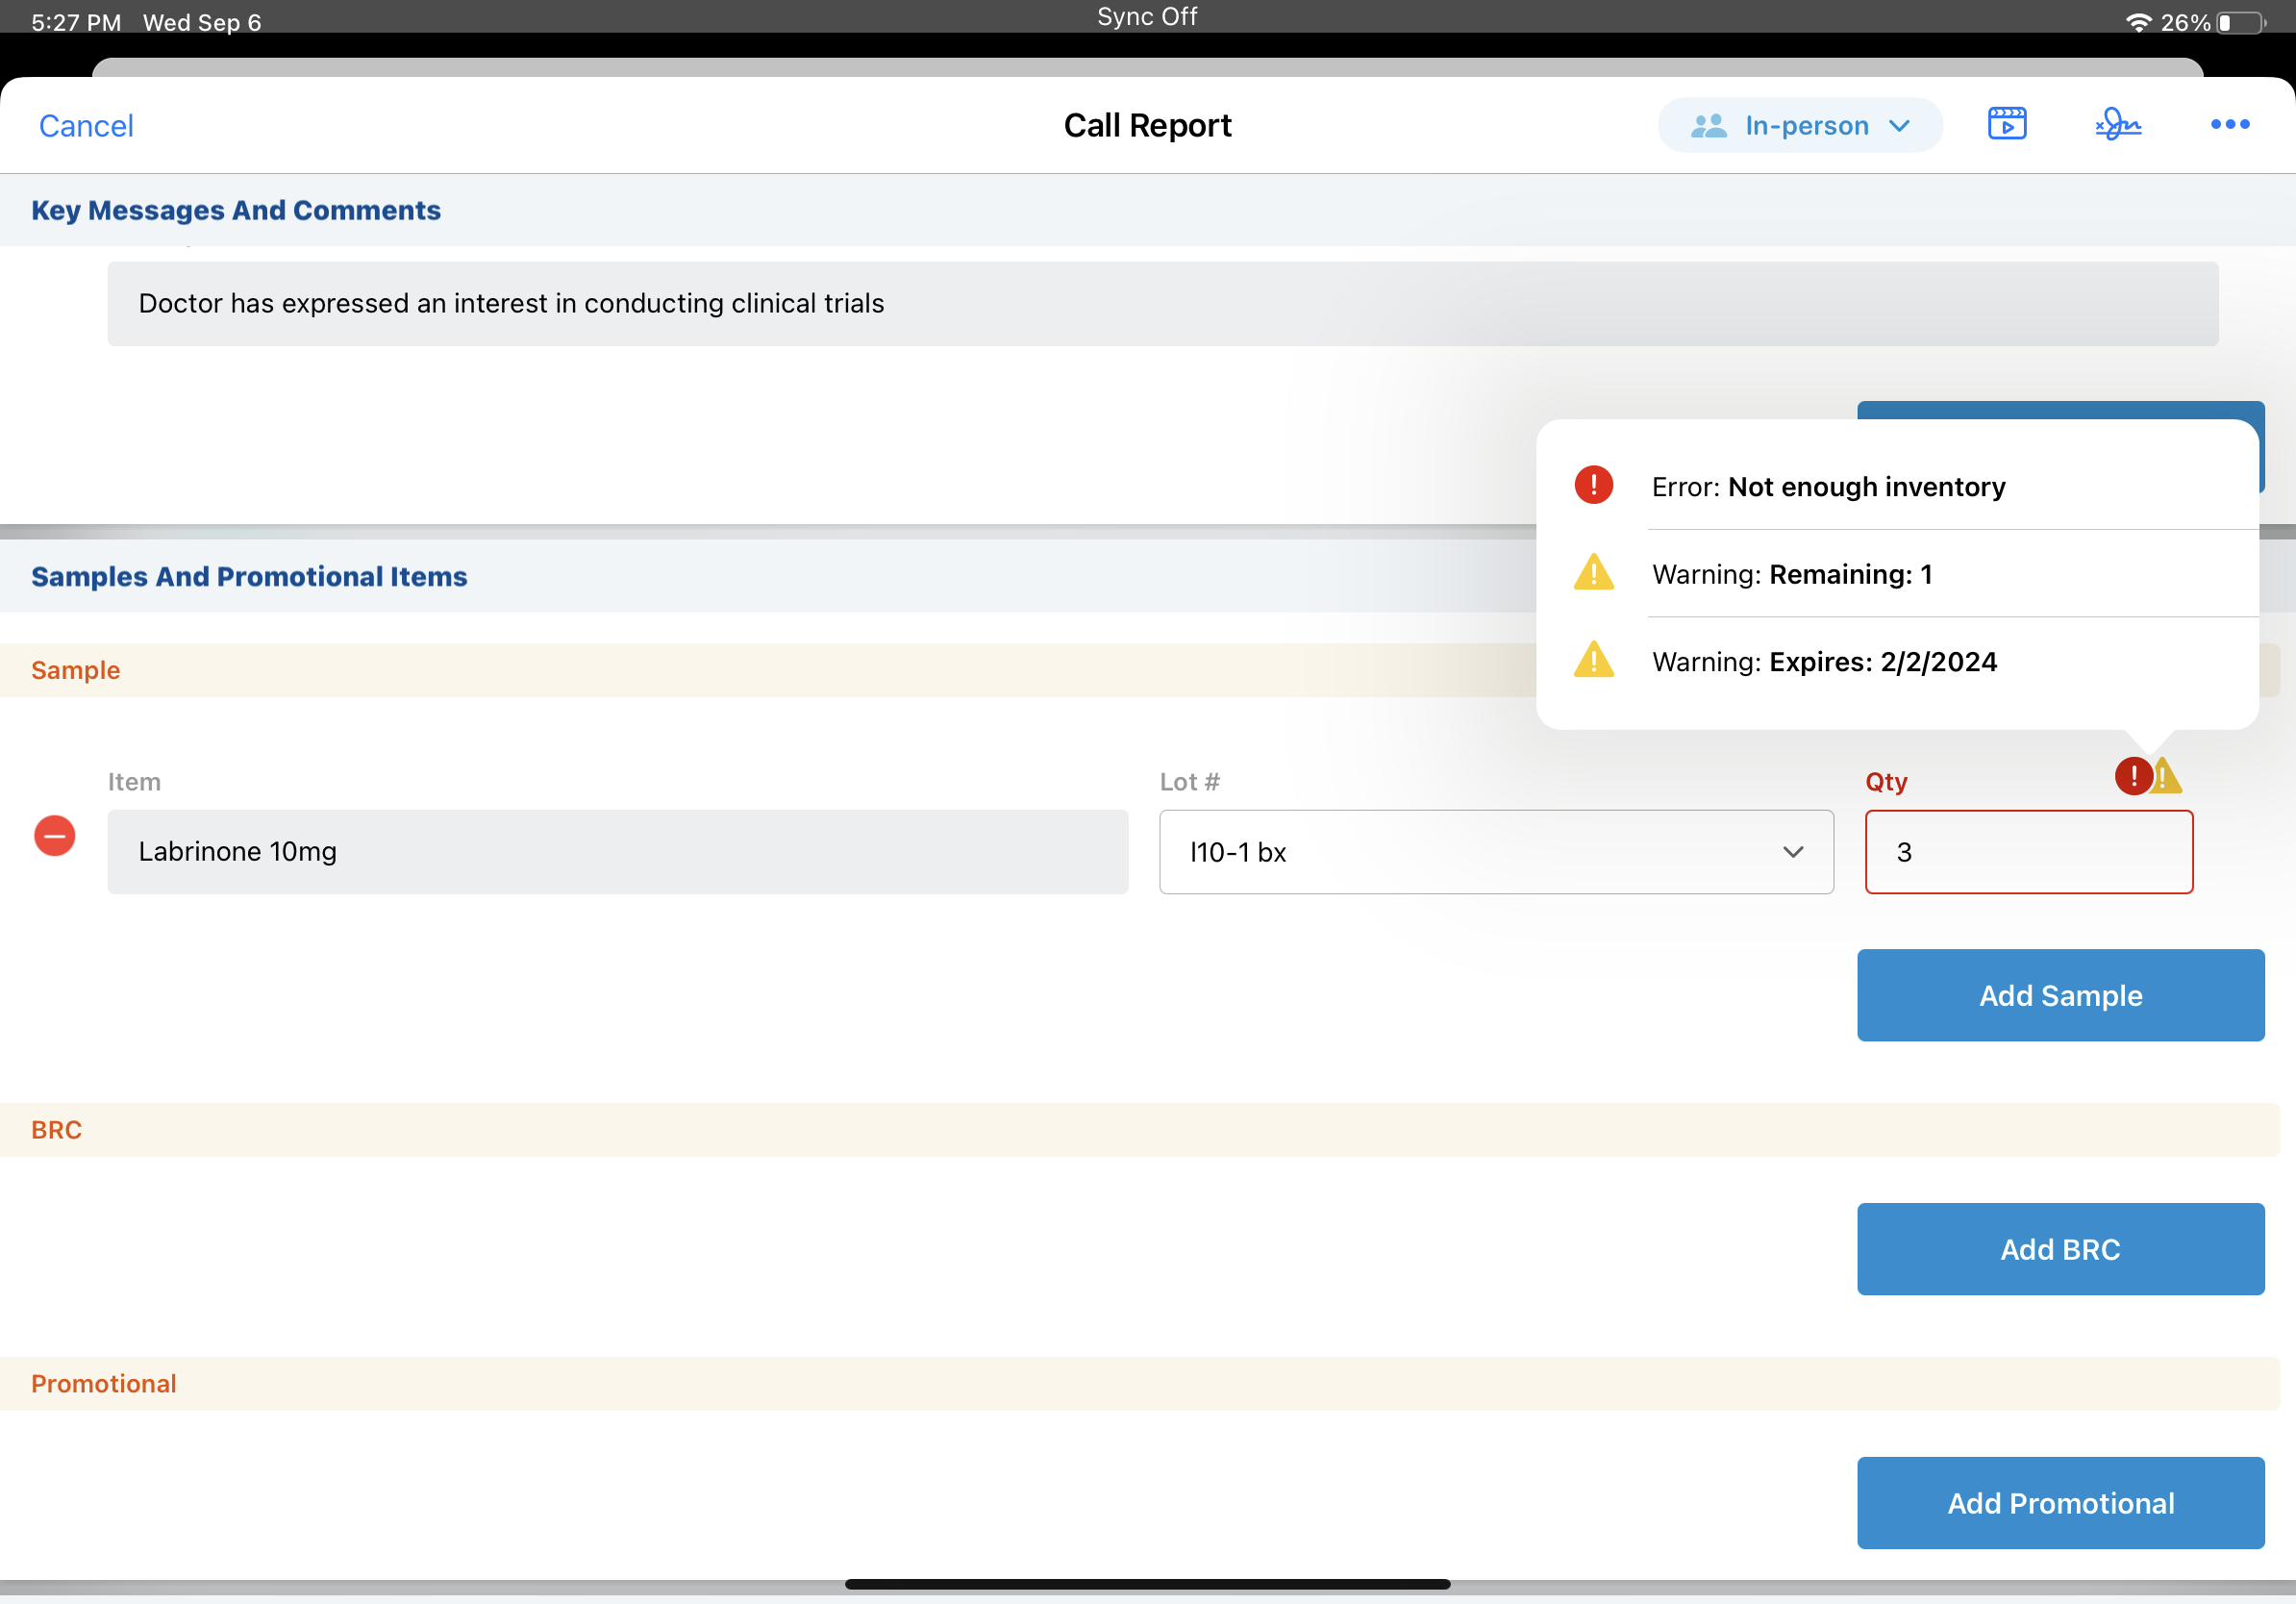Select the Labrinone 10mg item field
2296x1604 pixels.
[617, 852]
